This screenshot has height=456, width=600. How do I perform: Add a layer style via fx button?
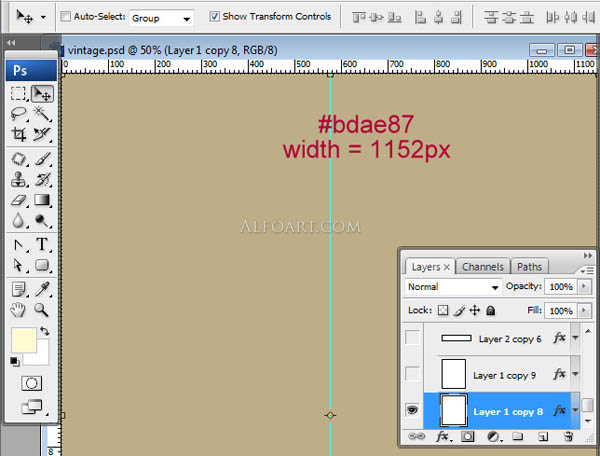point(442,436)
